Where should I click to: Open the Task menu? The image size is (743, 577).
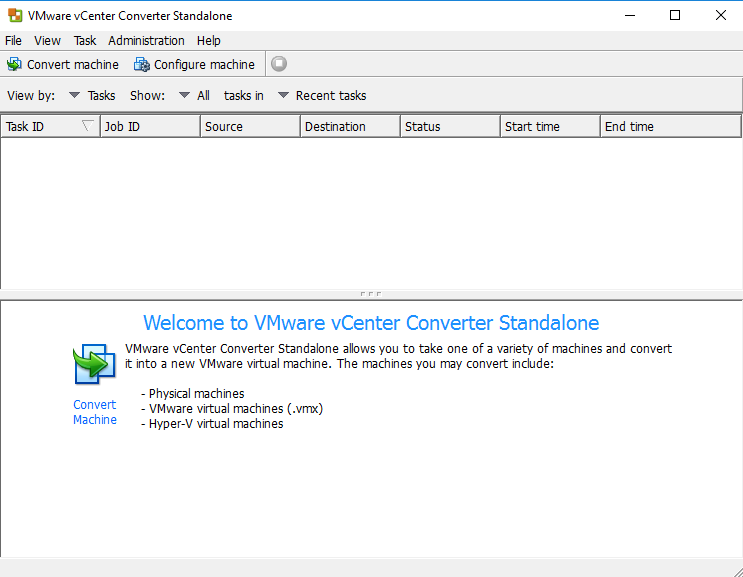[x=85, y=41]
